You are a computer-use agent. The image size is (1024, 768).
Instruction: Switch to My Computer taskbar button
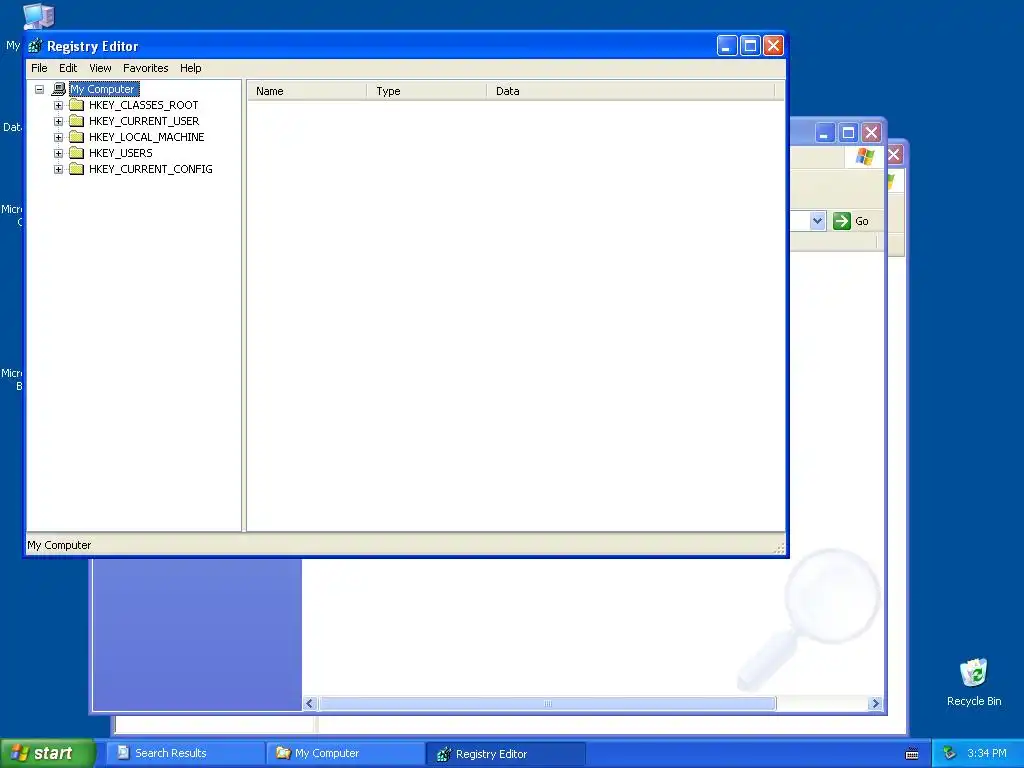point(345,753)
